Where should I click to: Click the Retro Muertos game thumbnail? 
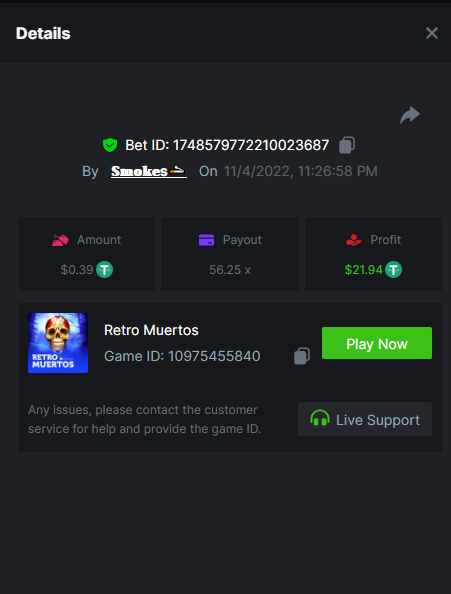[58, 343]
